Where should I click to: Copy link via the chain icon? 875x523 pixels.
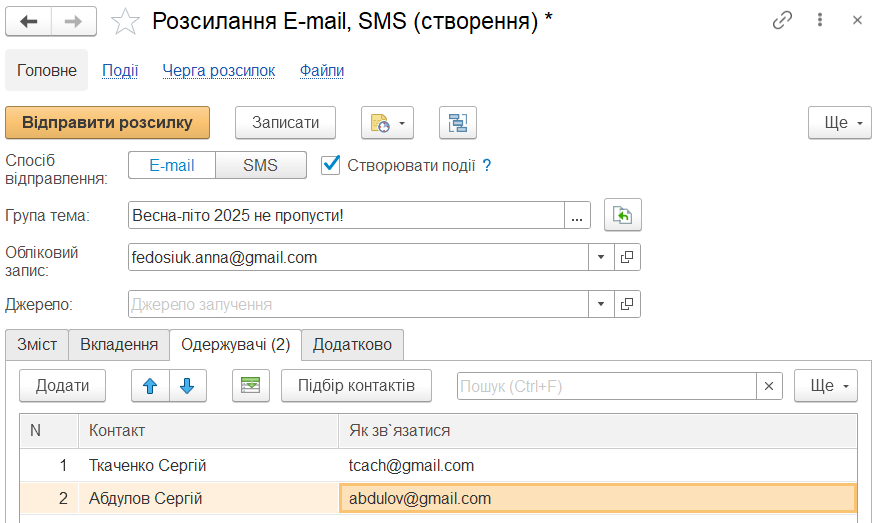[782, 21]
